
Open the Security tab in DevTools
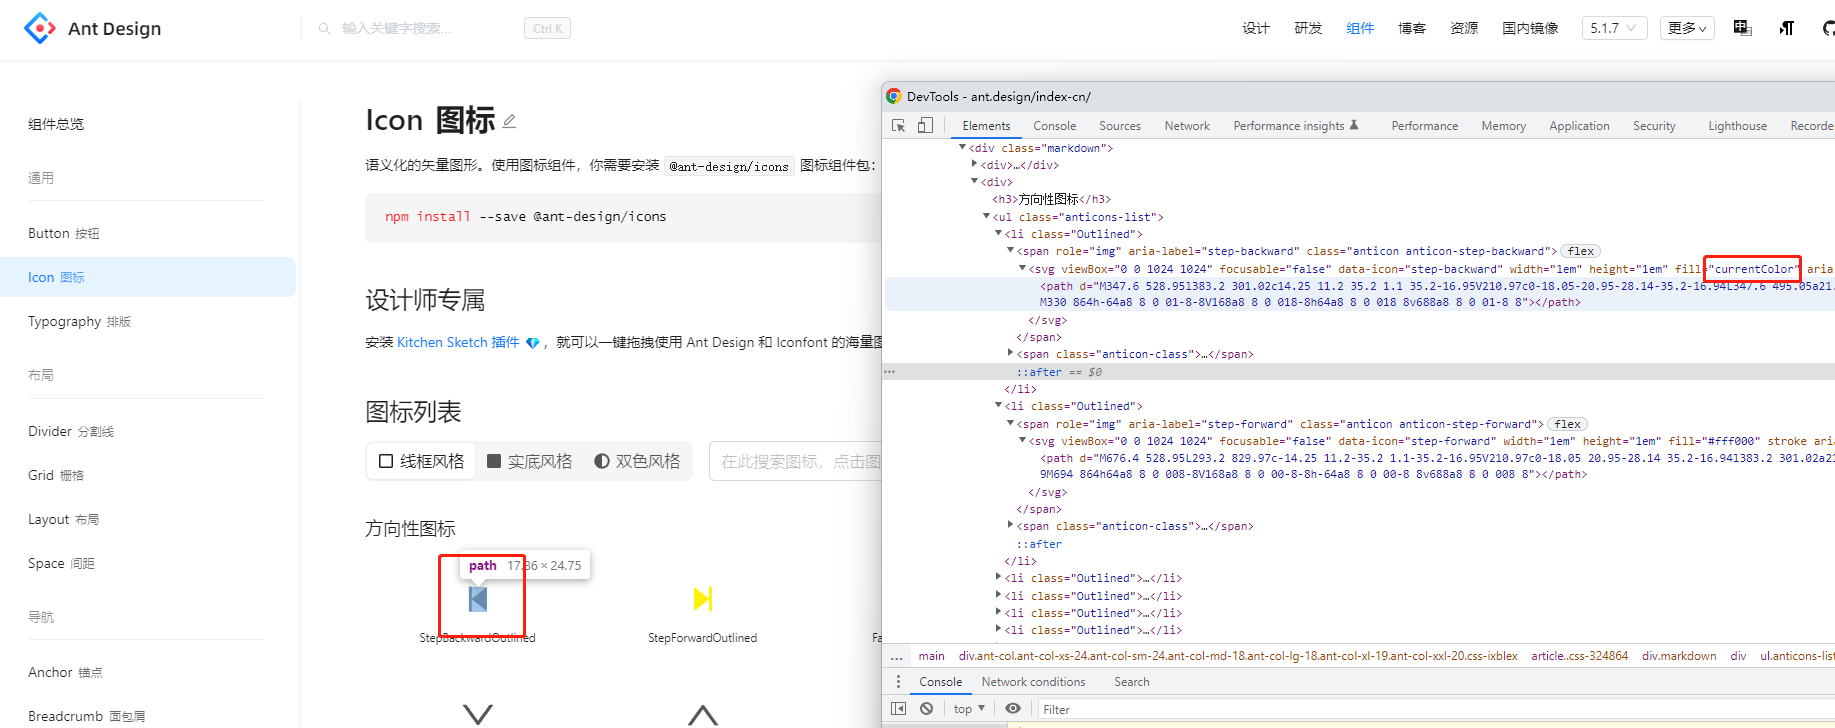click(x=1655, y=126)
